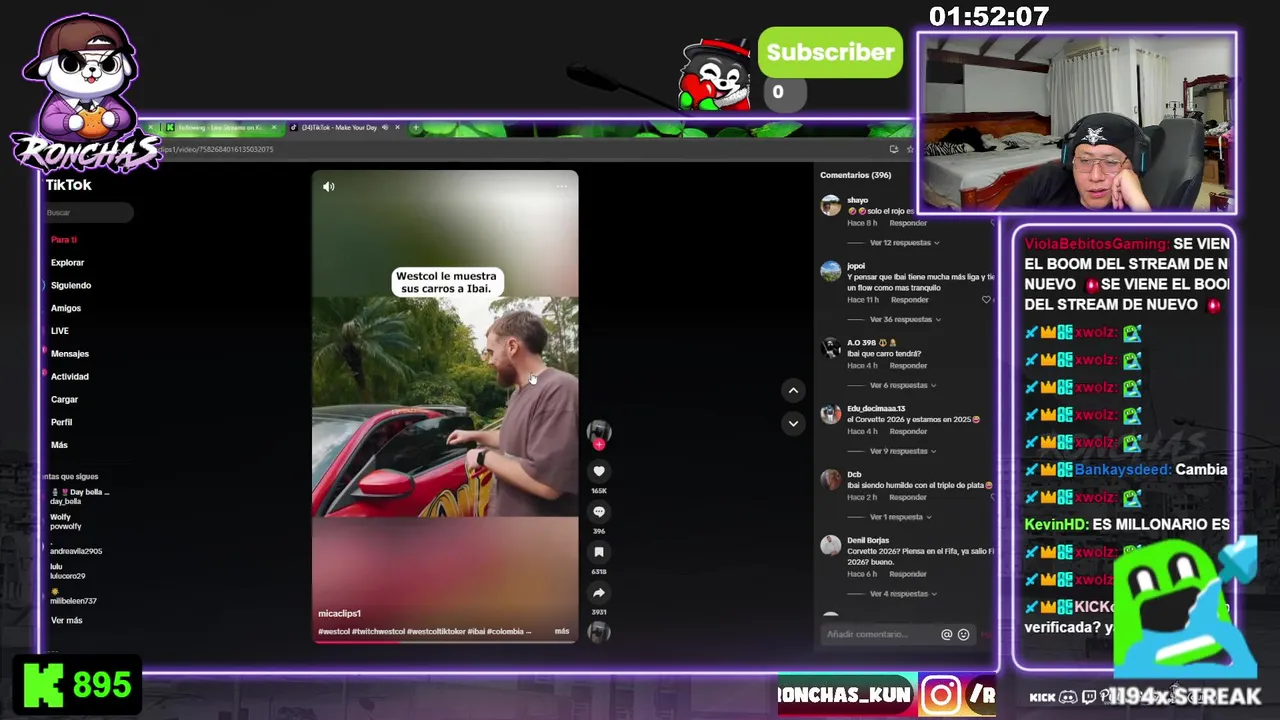Save the video with the bookmark icon
This screenshot has width=1280, height=720.
coord(599,552)
